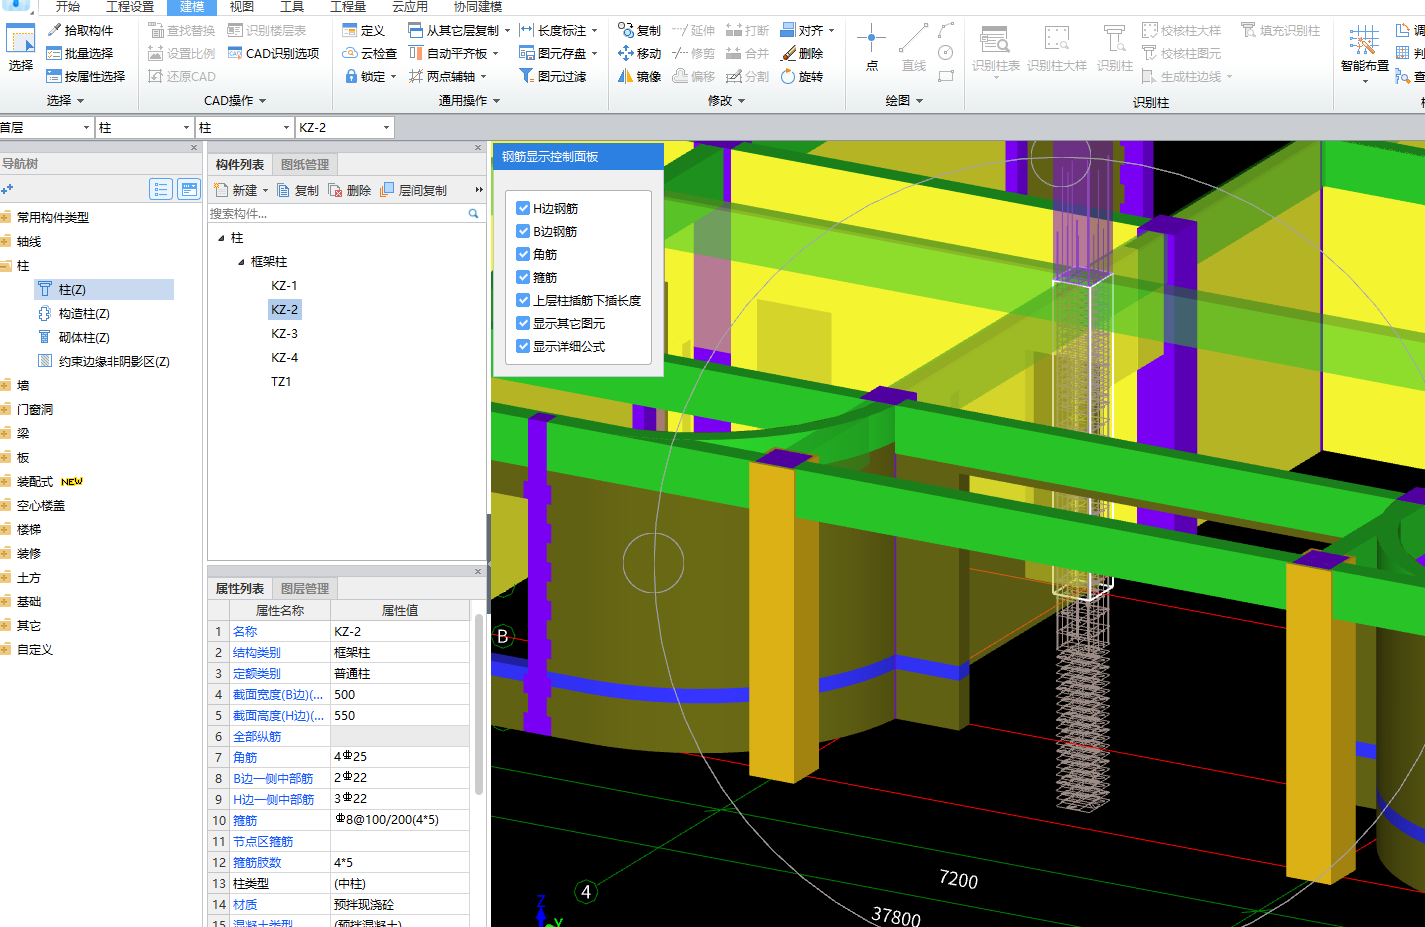This screenshot has height=927, width=1425.
Task: Click the 角筋 value cell 4⌀25
Action: click(400, 758)
